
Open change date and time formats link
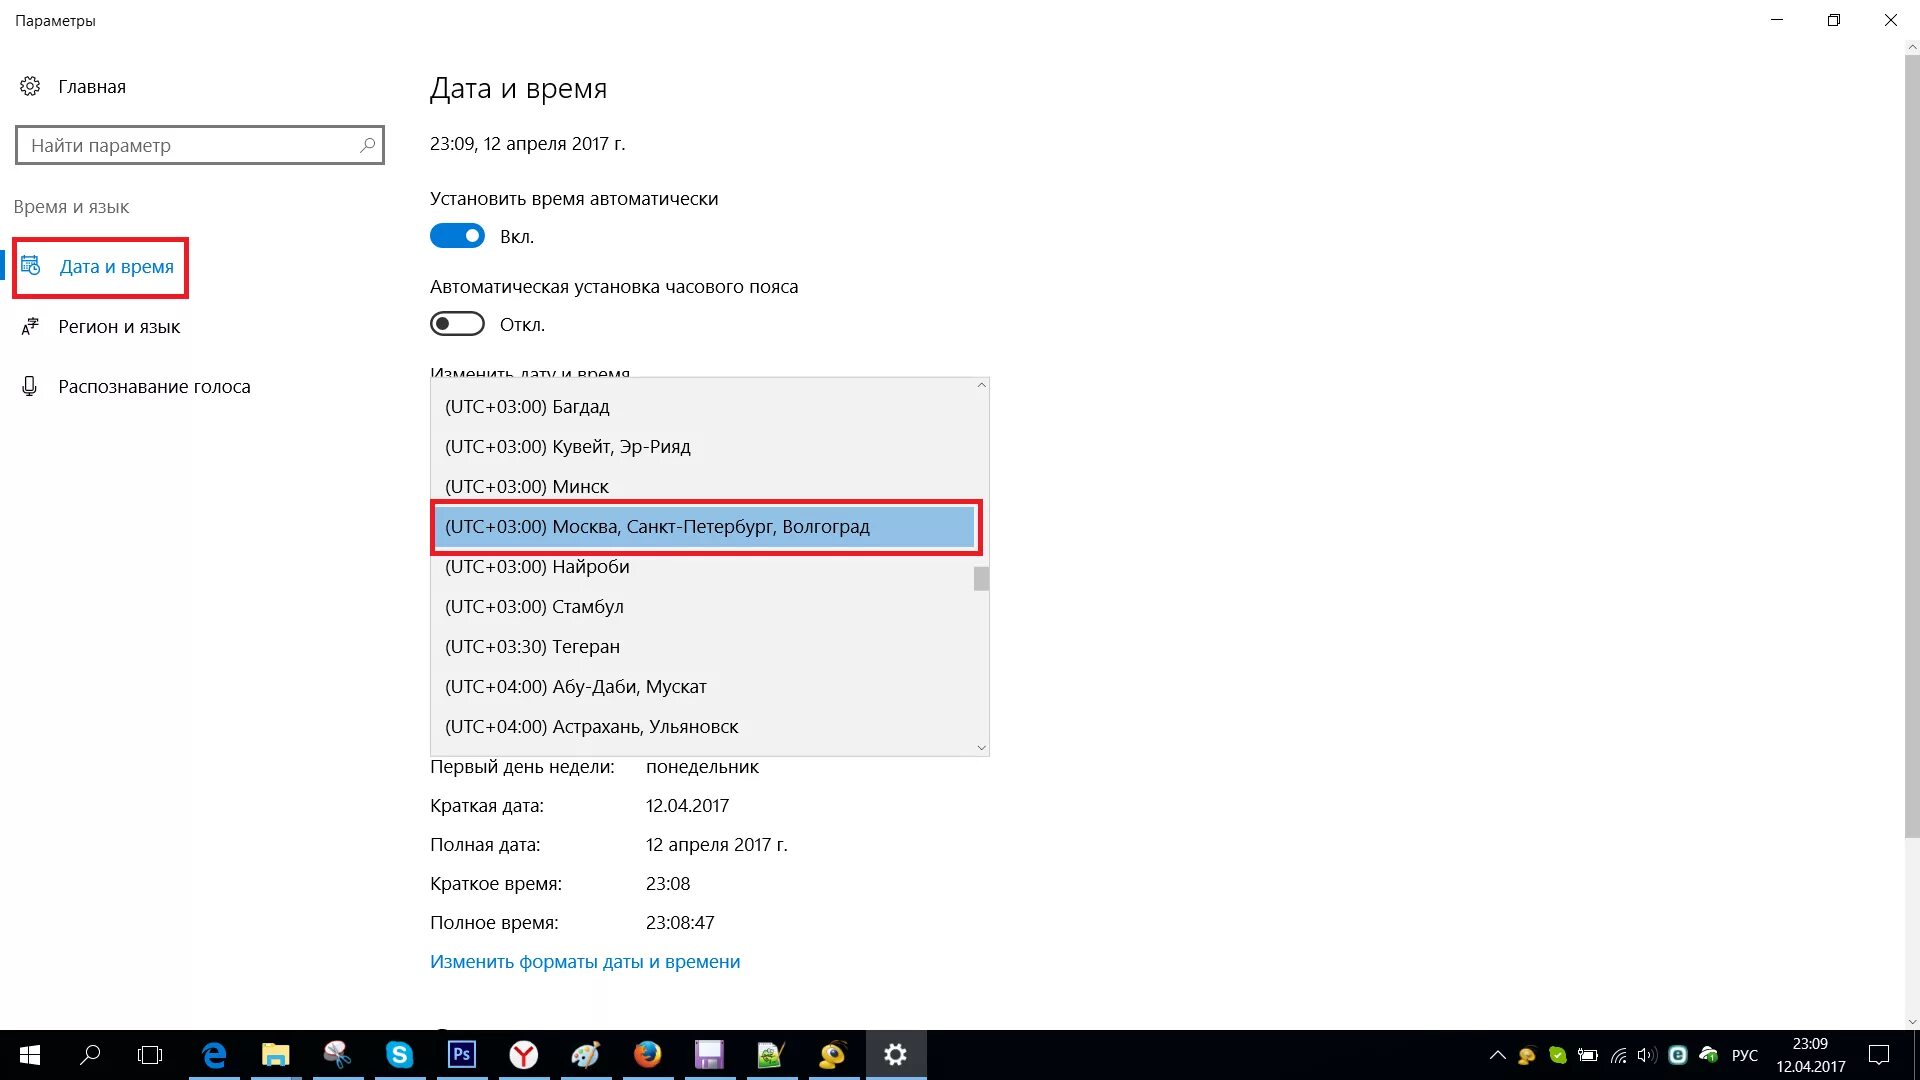pos(585,962)
